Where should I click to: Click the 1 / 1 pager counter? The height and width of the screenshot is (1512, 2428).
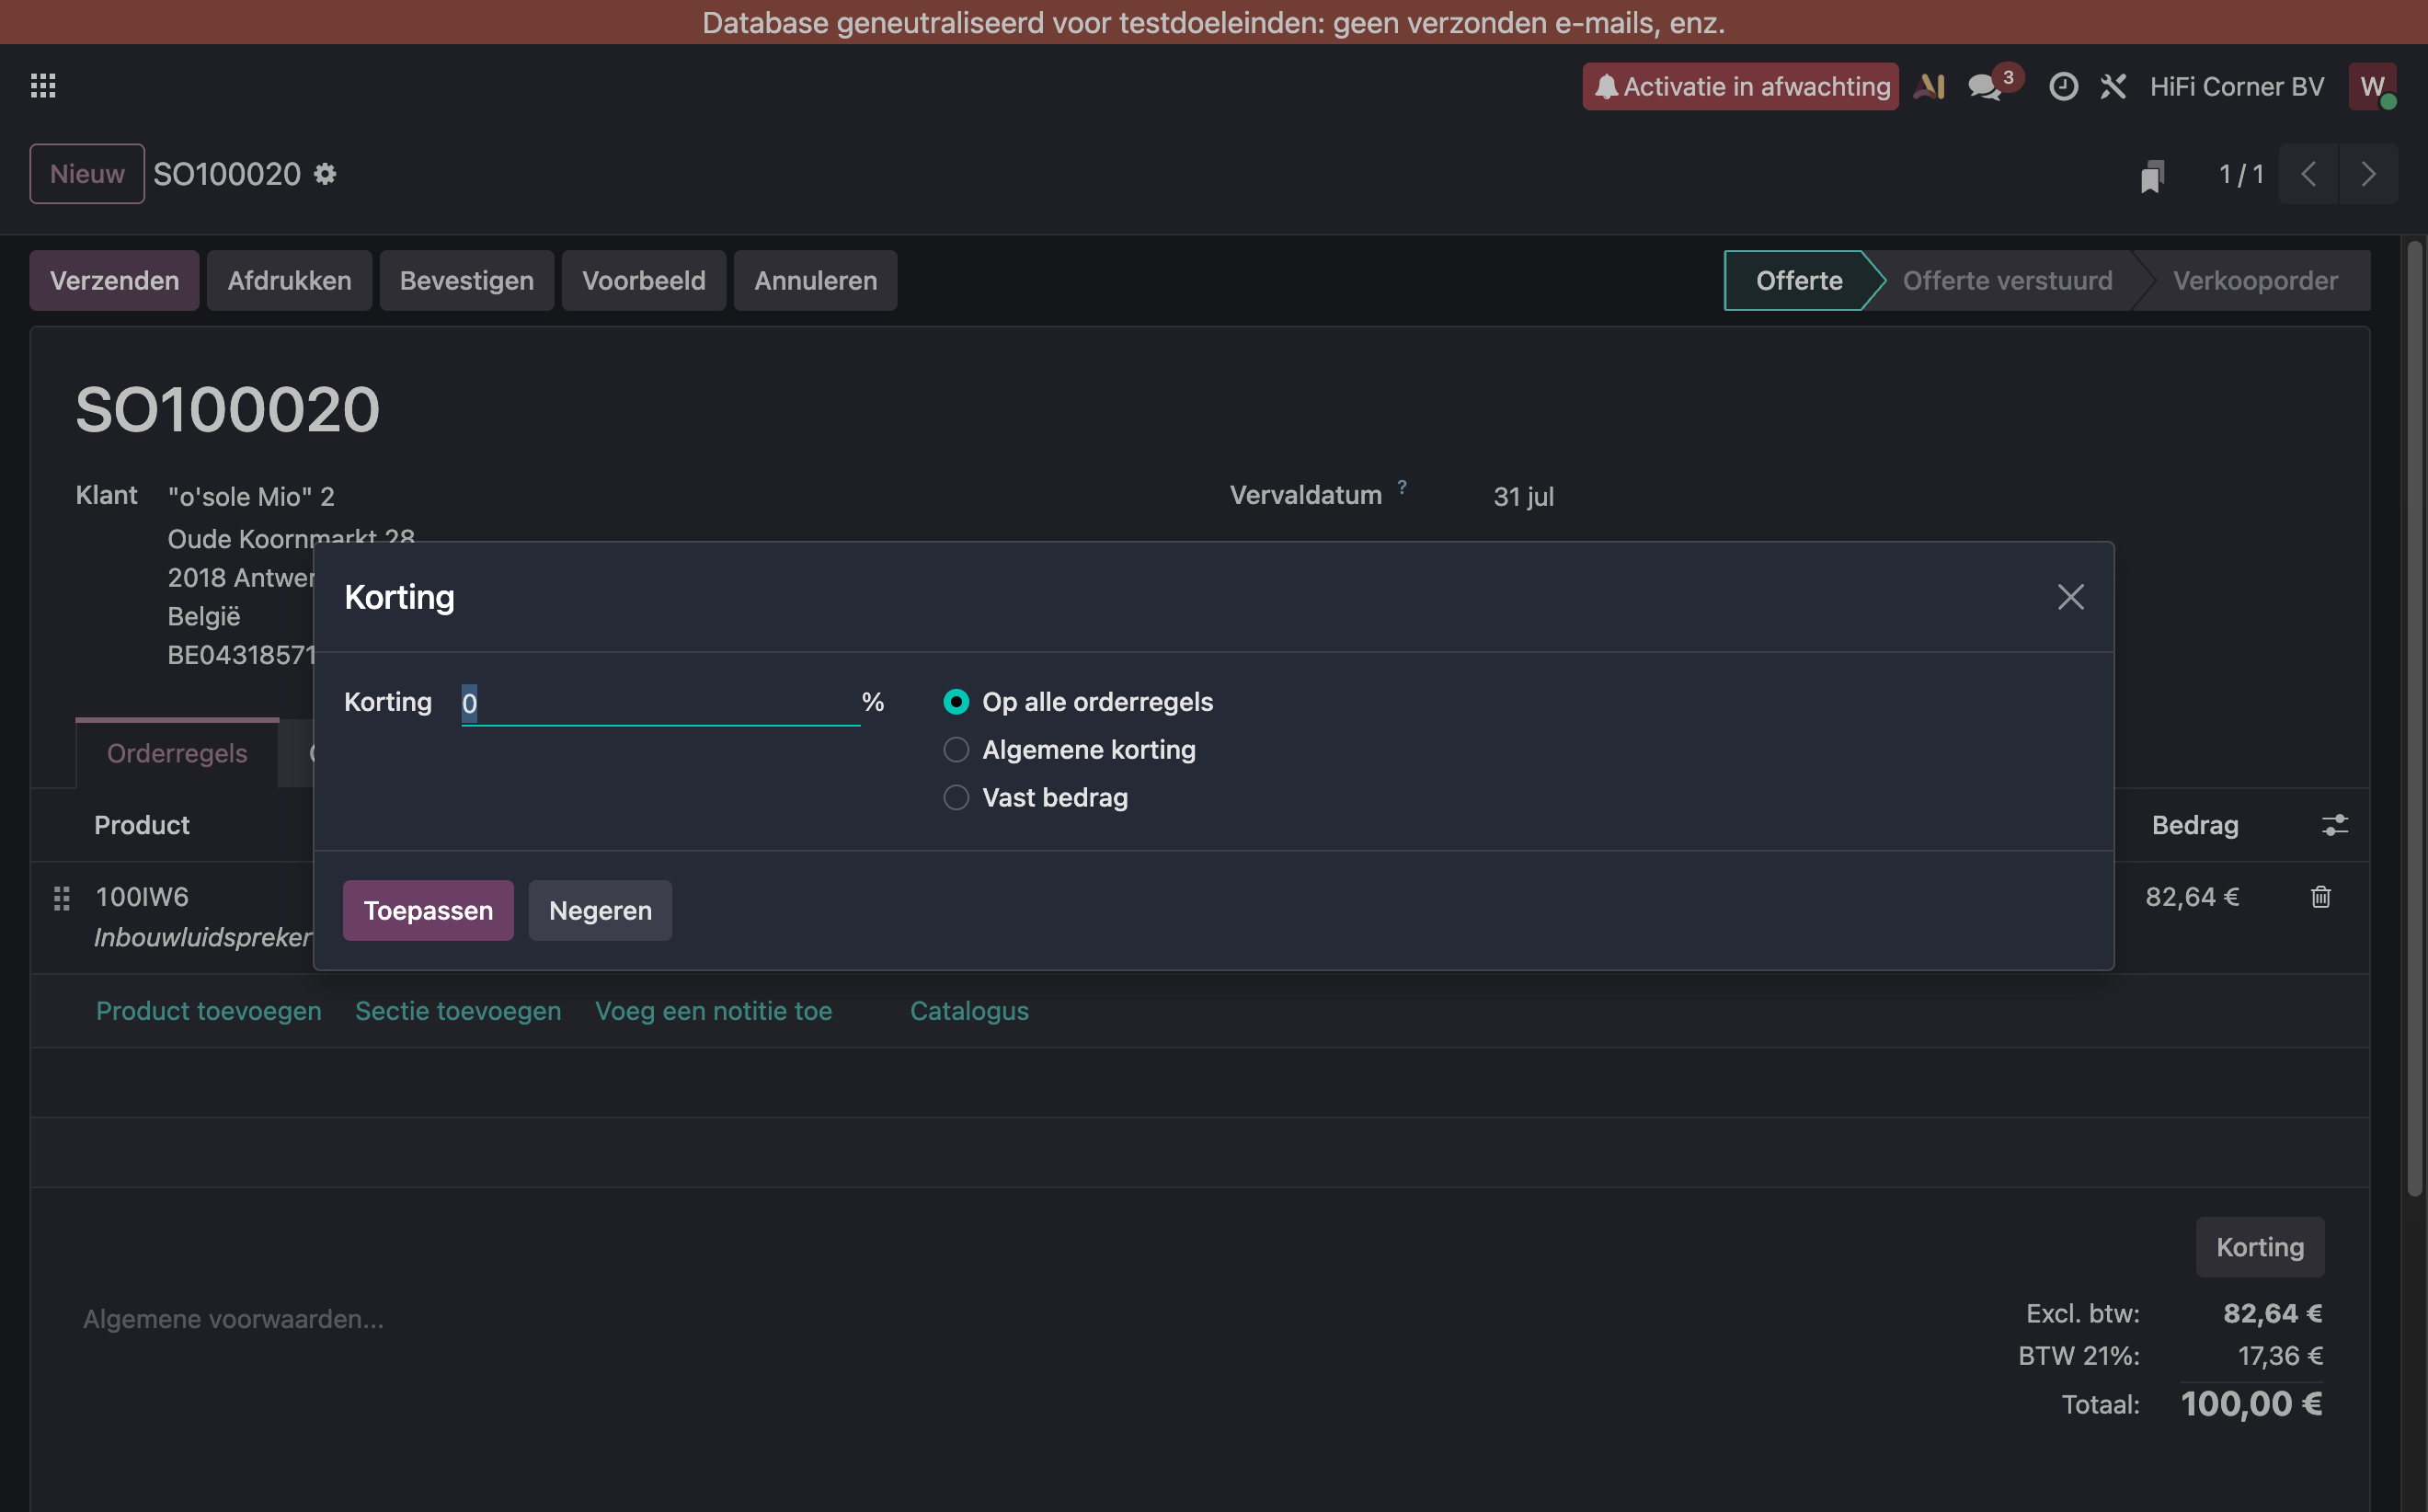point(2241,174)
